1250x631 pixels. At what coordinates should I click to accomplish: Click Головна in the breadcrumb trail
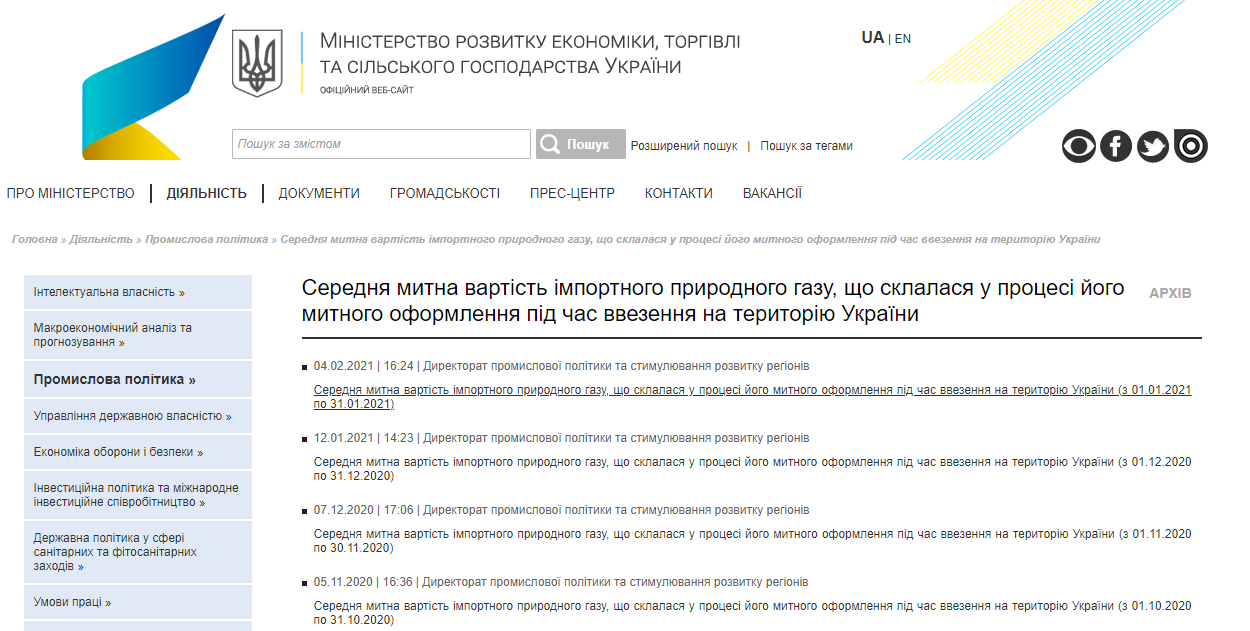(34, 239)
